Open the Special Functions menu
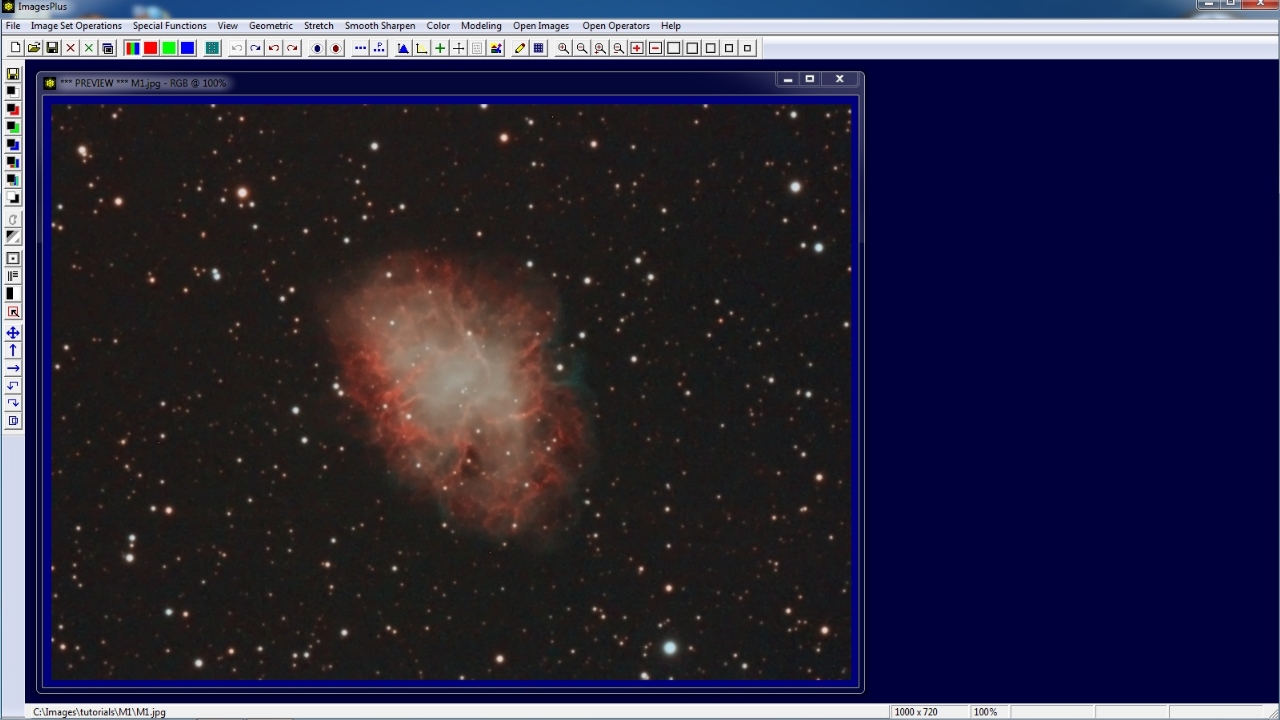Image resolution: width=1280 pixels, height=720 pixels. [170, 26]
